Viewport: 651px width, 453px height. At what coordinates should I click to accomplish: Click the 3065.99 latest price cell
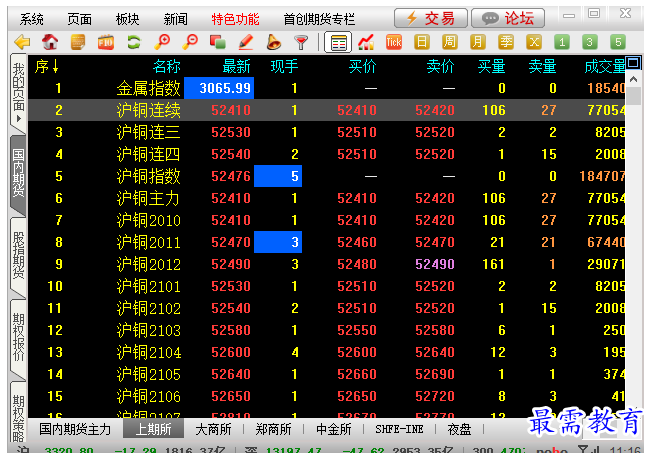(x=219, y=88)
